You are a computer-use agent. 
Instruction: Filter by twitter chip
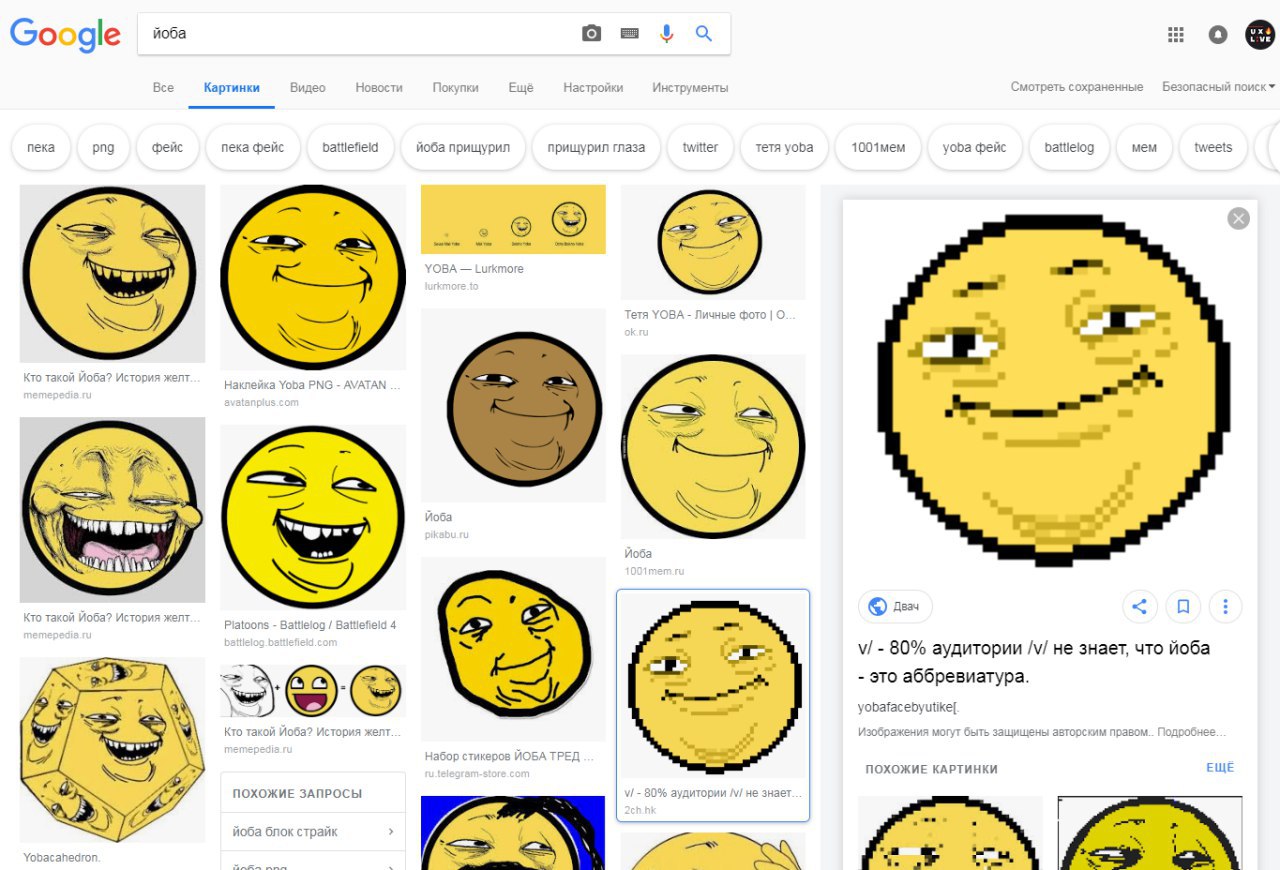tap(700, 147)
